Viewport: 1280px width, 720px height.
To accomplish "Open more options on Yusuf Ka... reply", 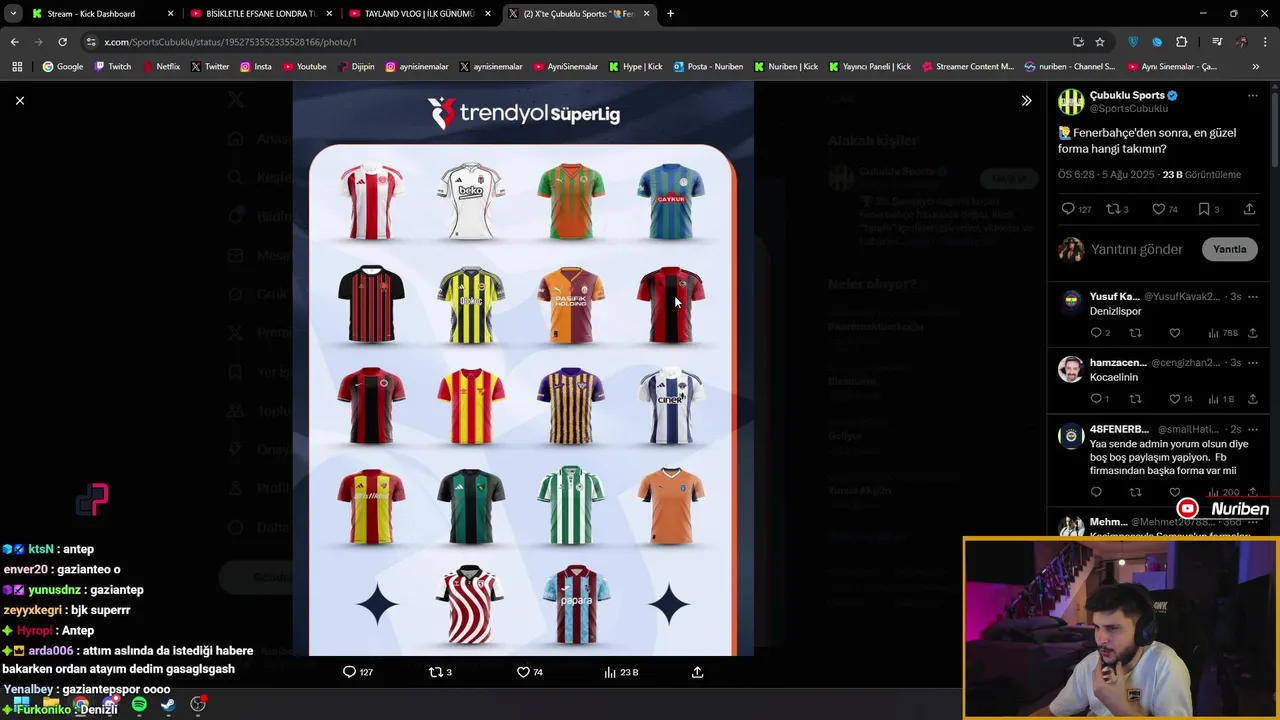I will pyautogui.click(x=1252, y=296).
